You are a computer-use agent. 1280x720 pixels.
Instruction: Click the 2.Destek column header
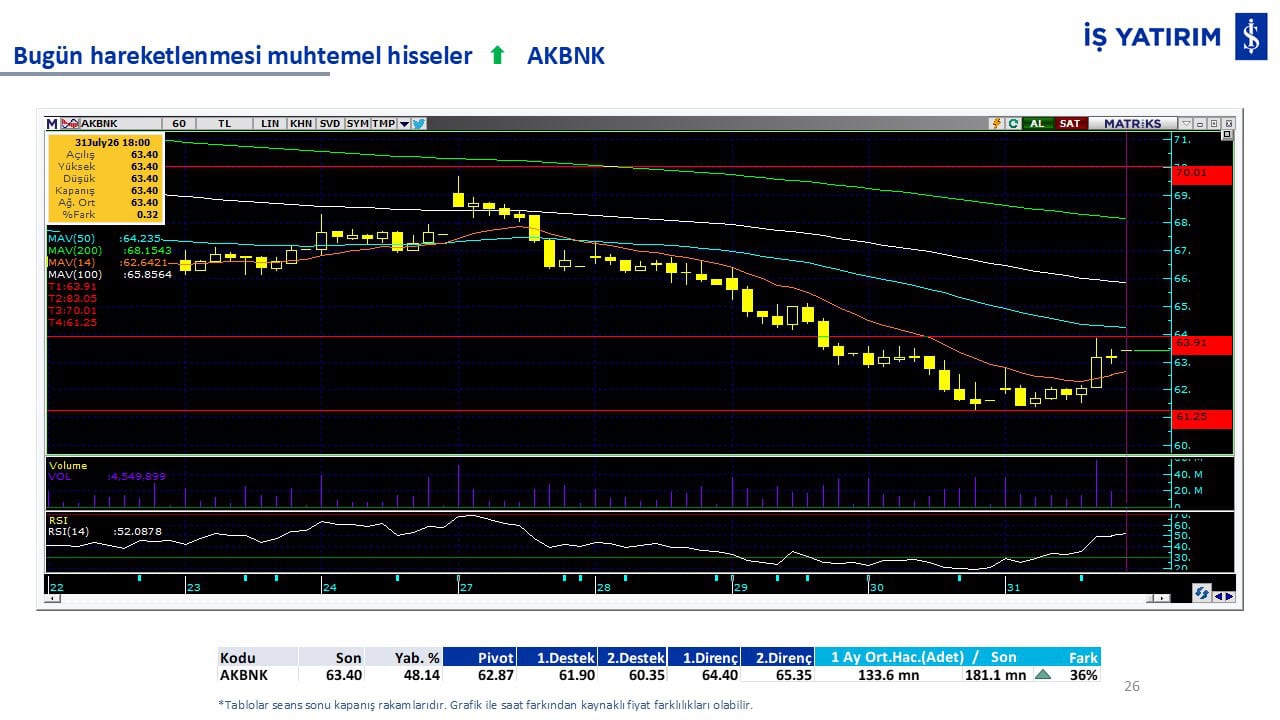click(x=633, y=657)
